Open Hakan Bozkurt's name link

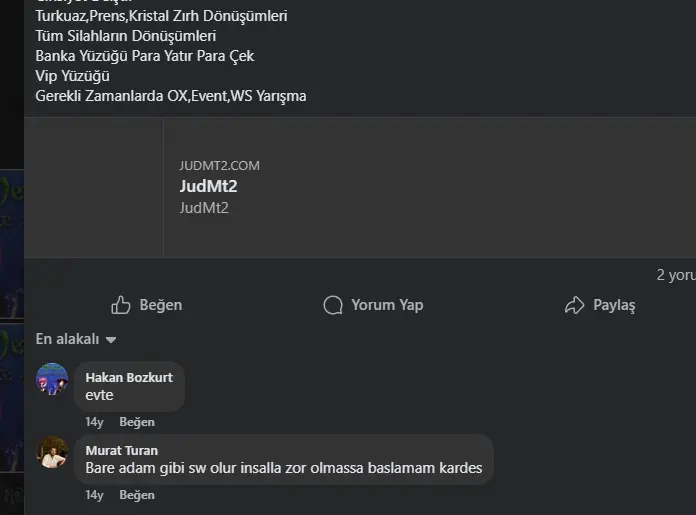[129, 377]
